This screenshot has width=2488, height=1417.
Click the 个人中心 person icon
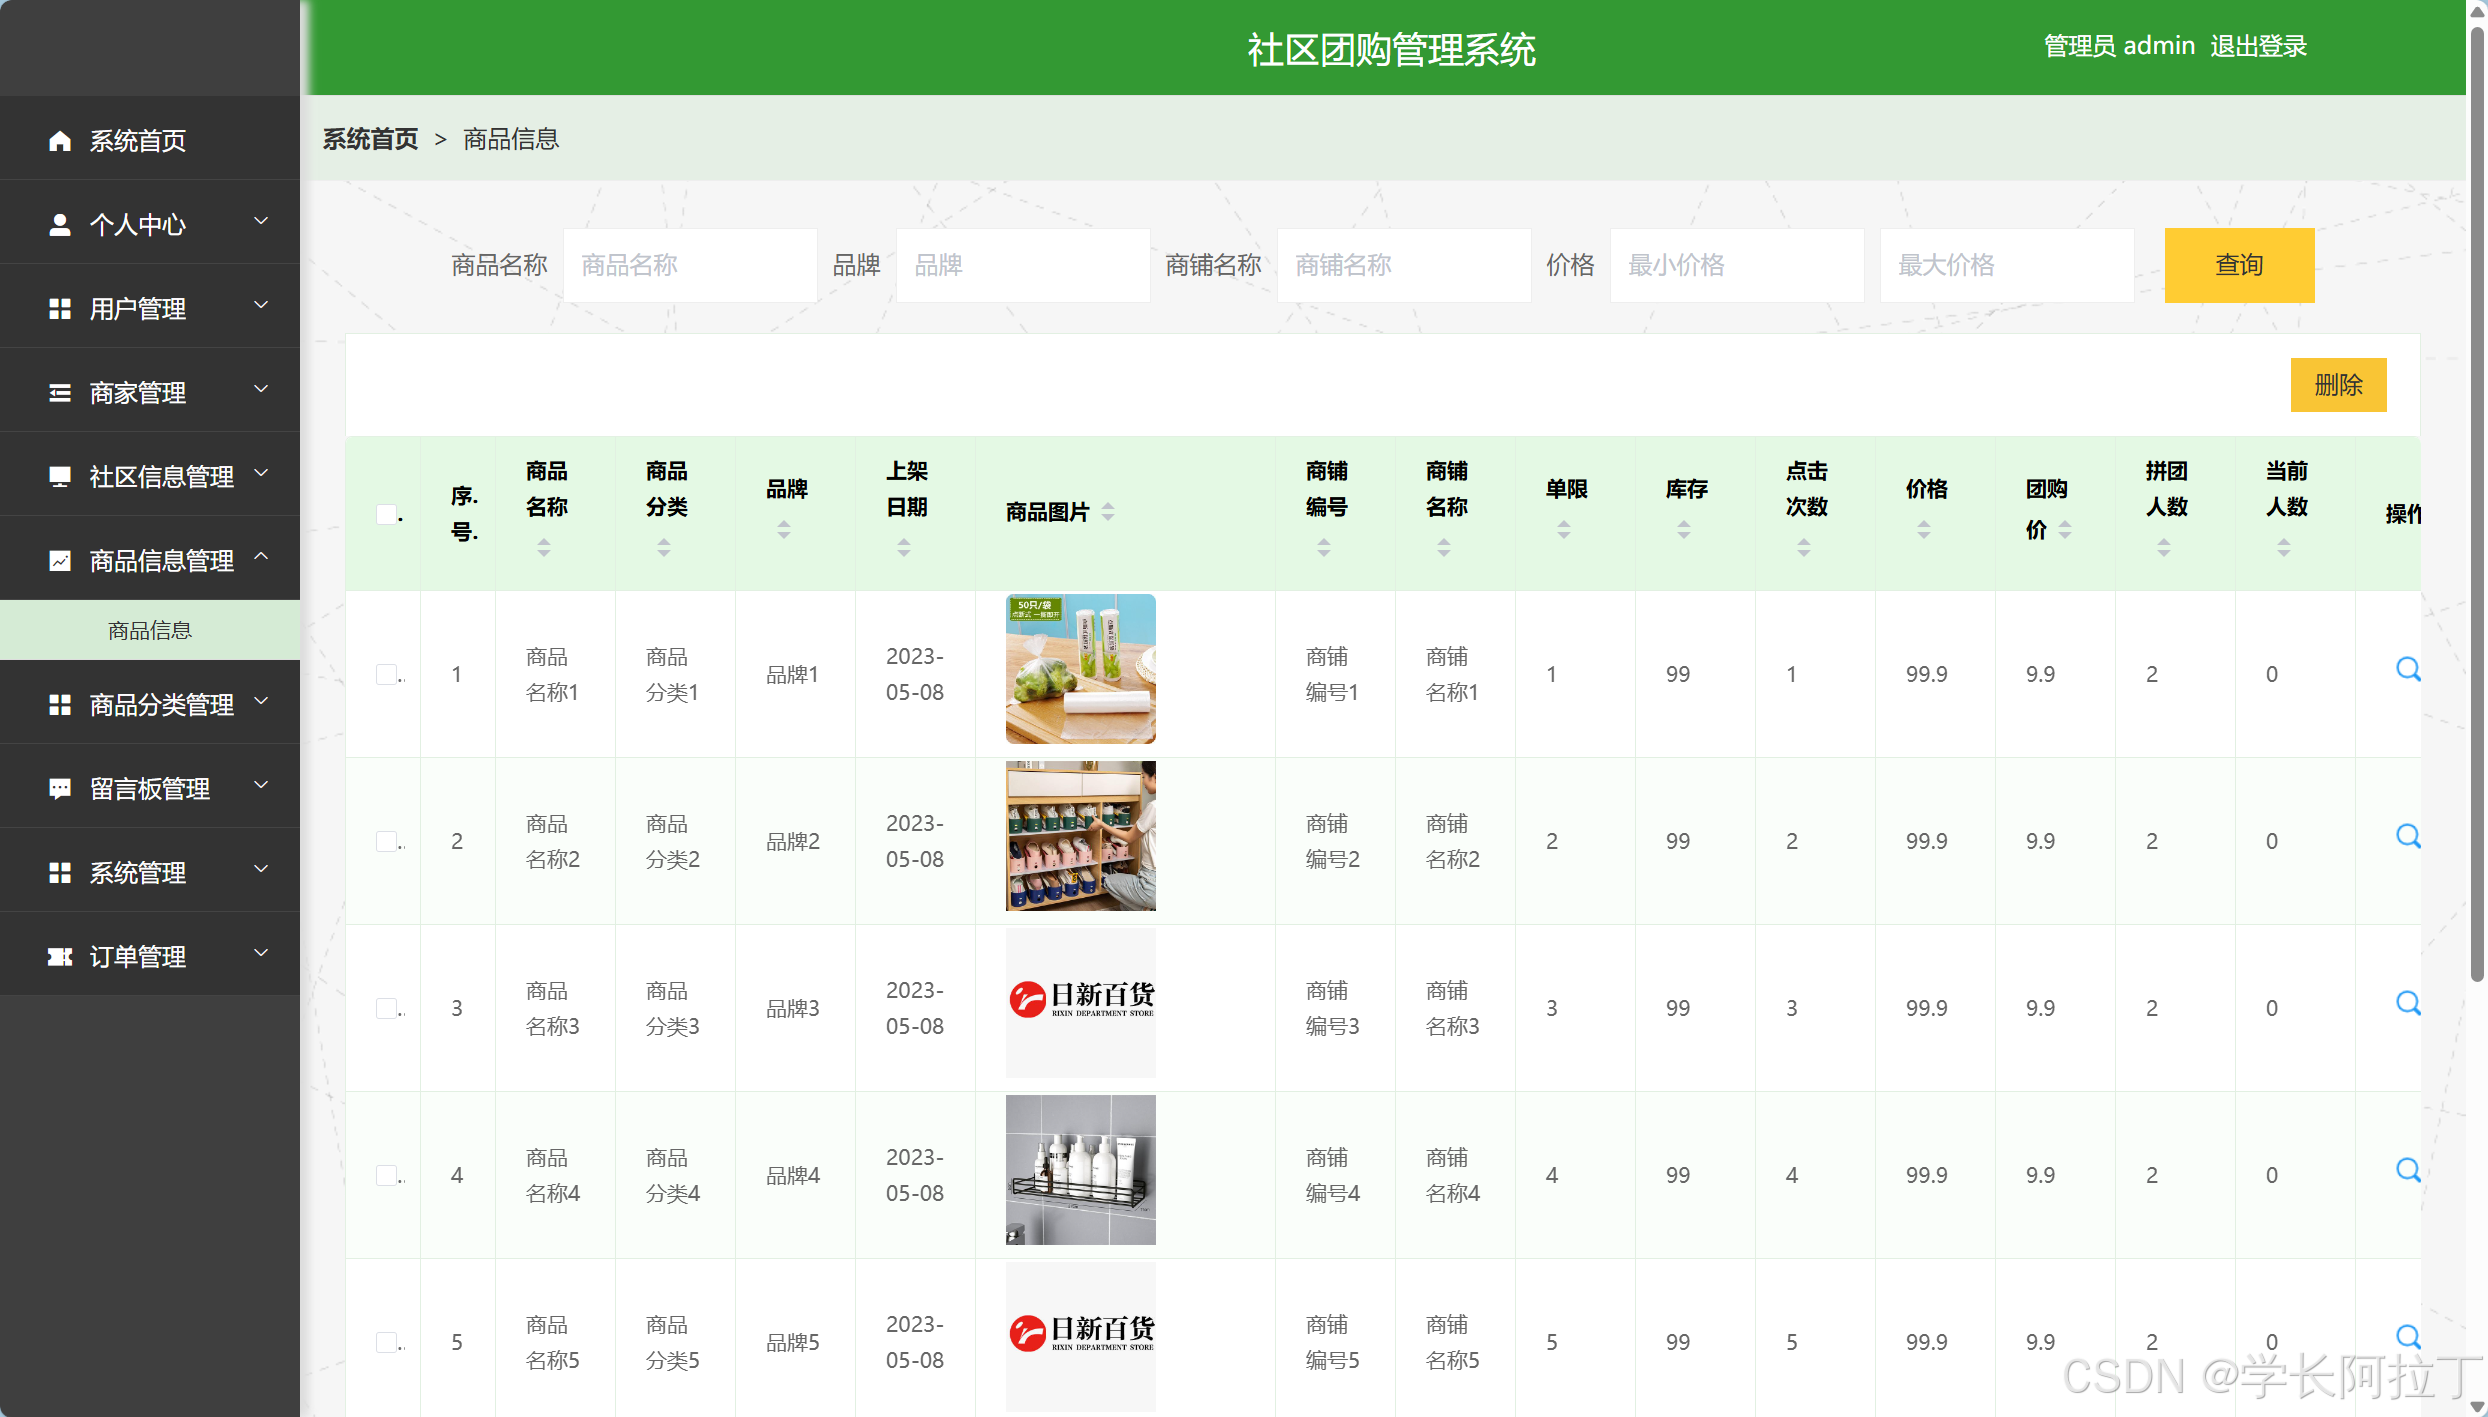[59, 224]
